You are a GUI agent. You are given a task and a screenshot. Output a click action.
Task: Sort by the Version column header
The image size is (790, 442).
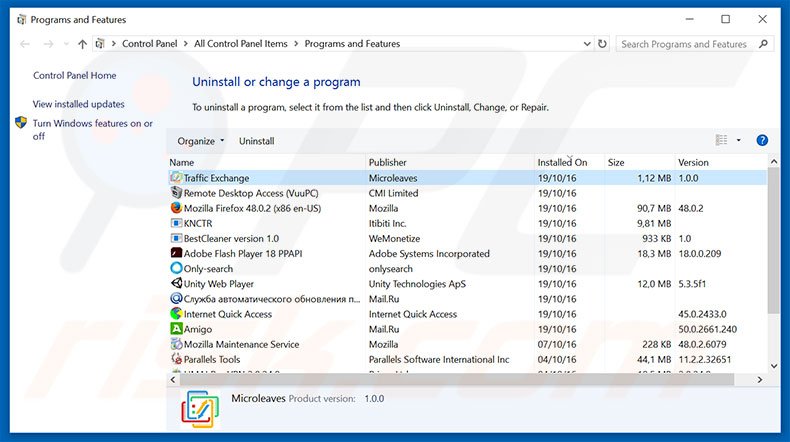pyautogui.click(x=720, y=162)
